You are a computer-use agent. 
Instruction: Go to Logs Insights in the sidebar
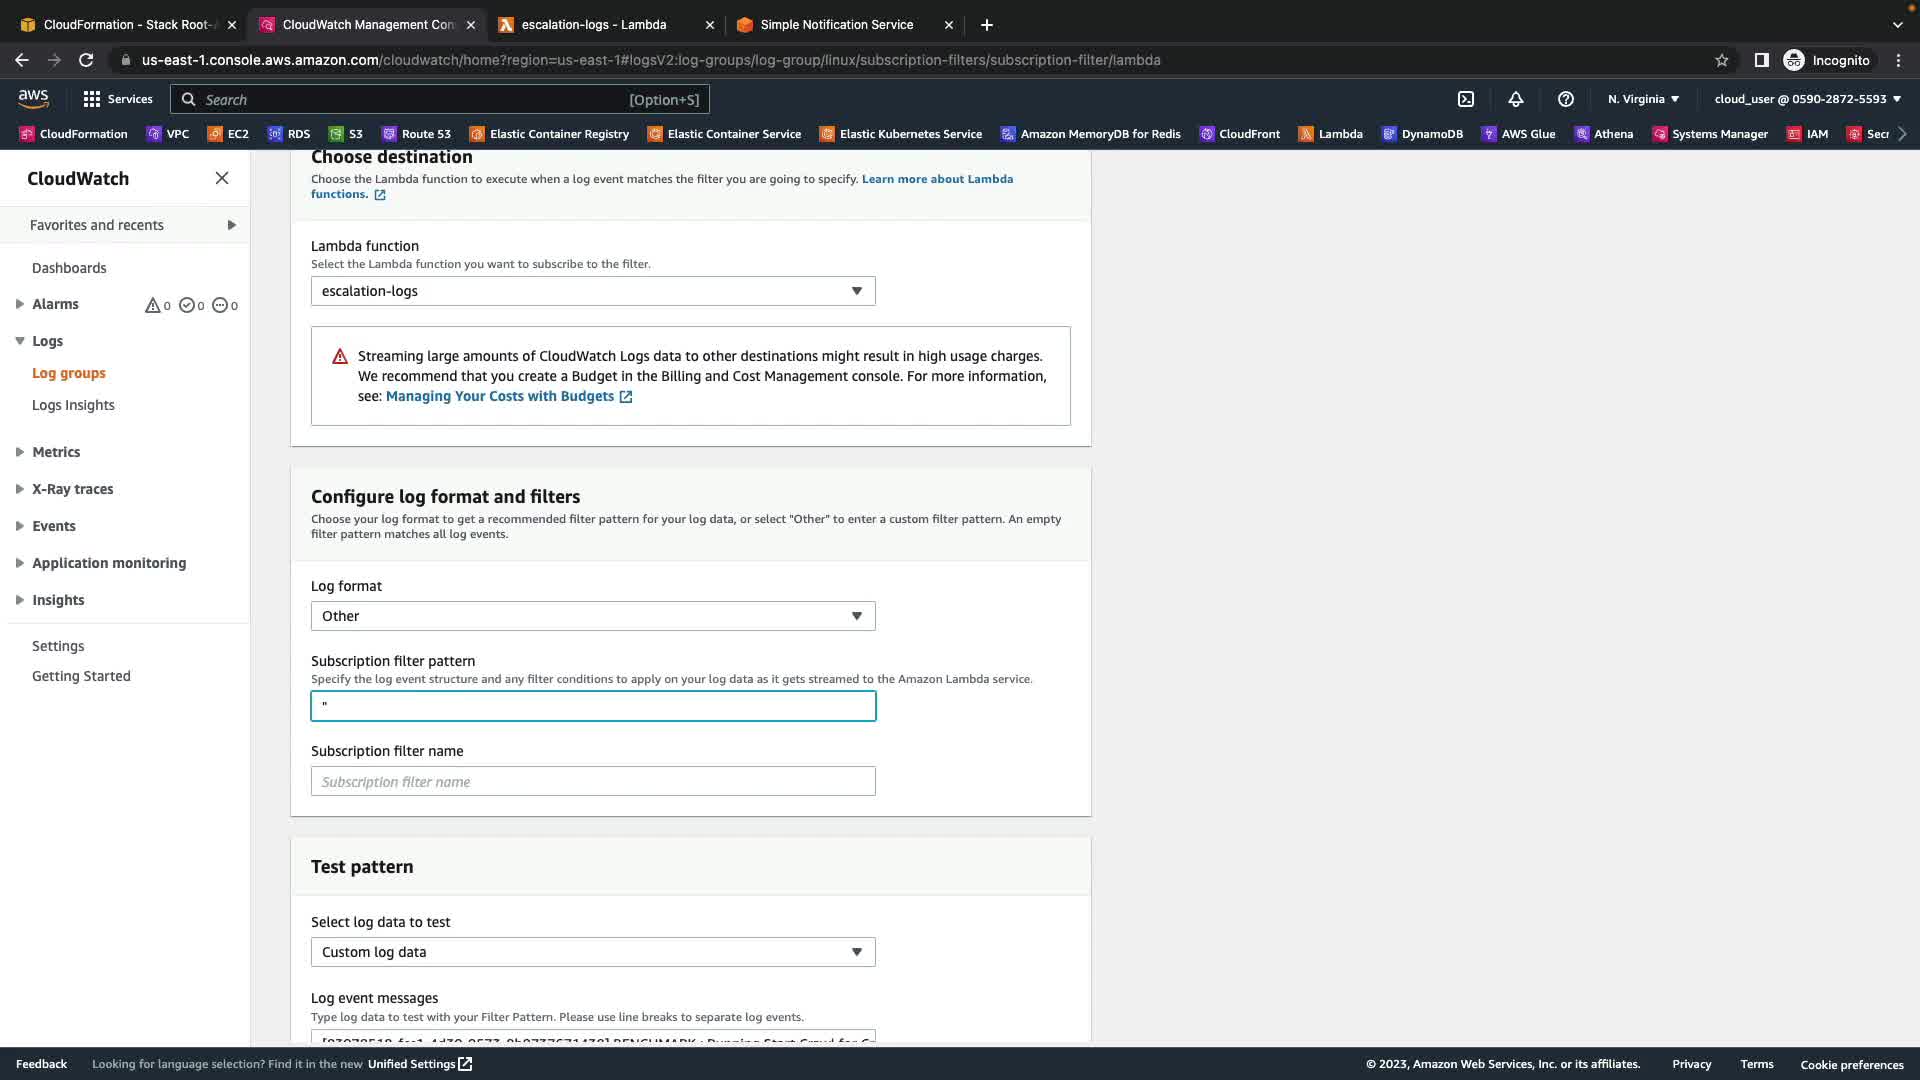[x=73, y=405]
